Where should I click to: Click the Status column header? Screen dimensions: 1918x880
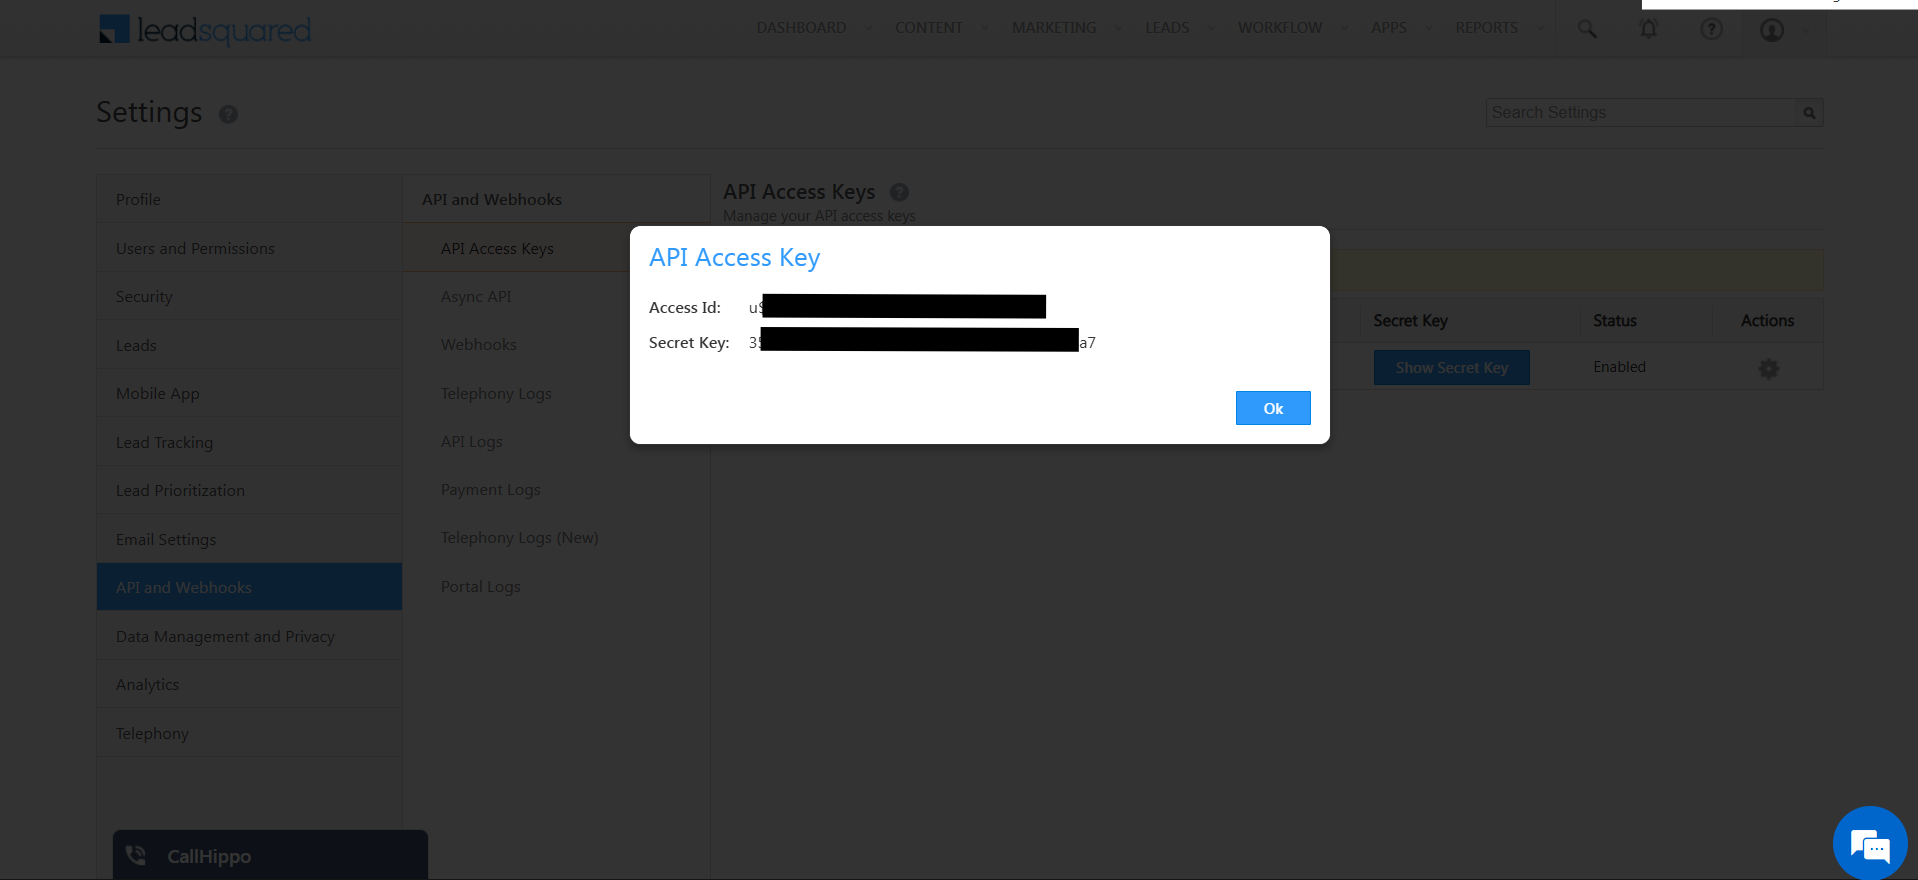tap(1614, 320)
